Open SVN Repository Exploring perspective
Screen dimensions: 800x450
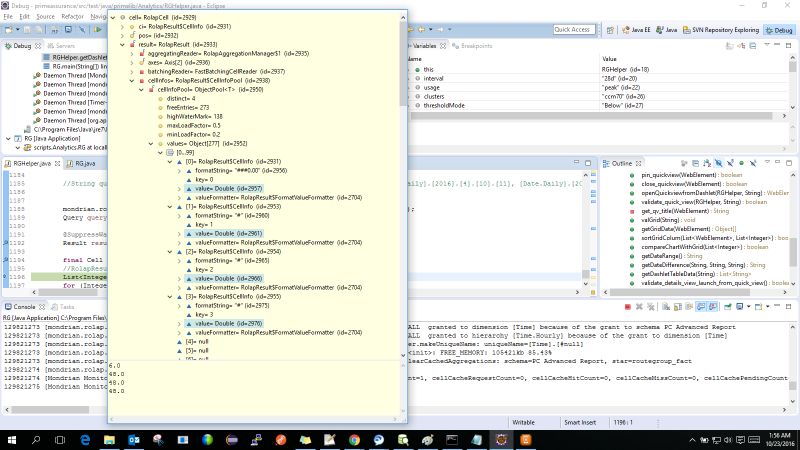(720, 30)
